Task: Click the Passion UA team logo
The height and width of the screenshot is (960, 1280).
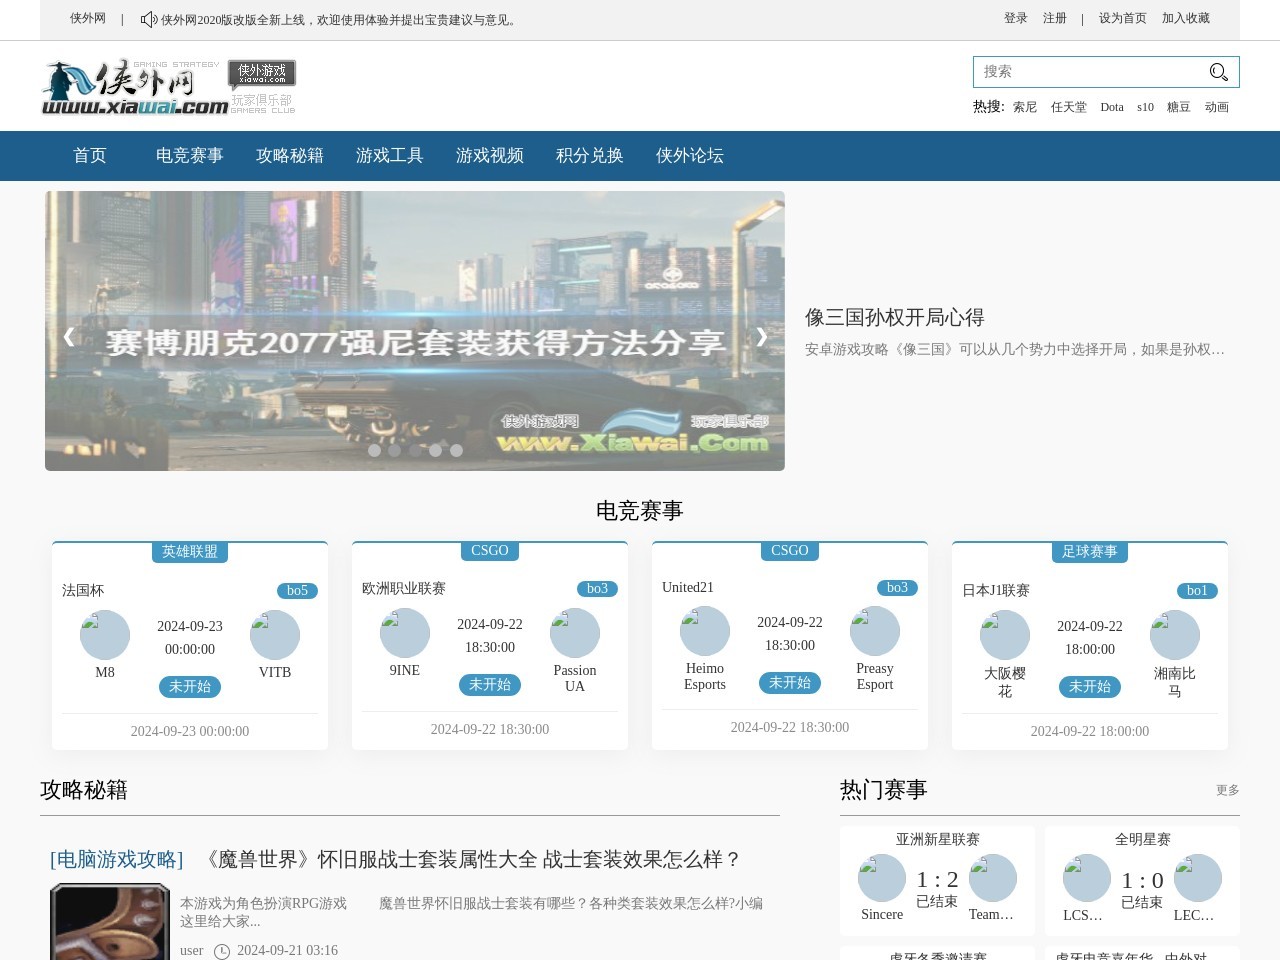Action: tap(575, 633)
